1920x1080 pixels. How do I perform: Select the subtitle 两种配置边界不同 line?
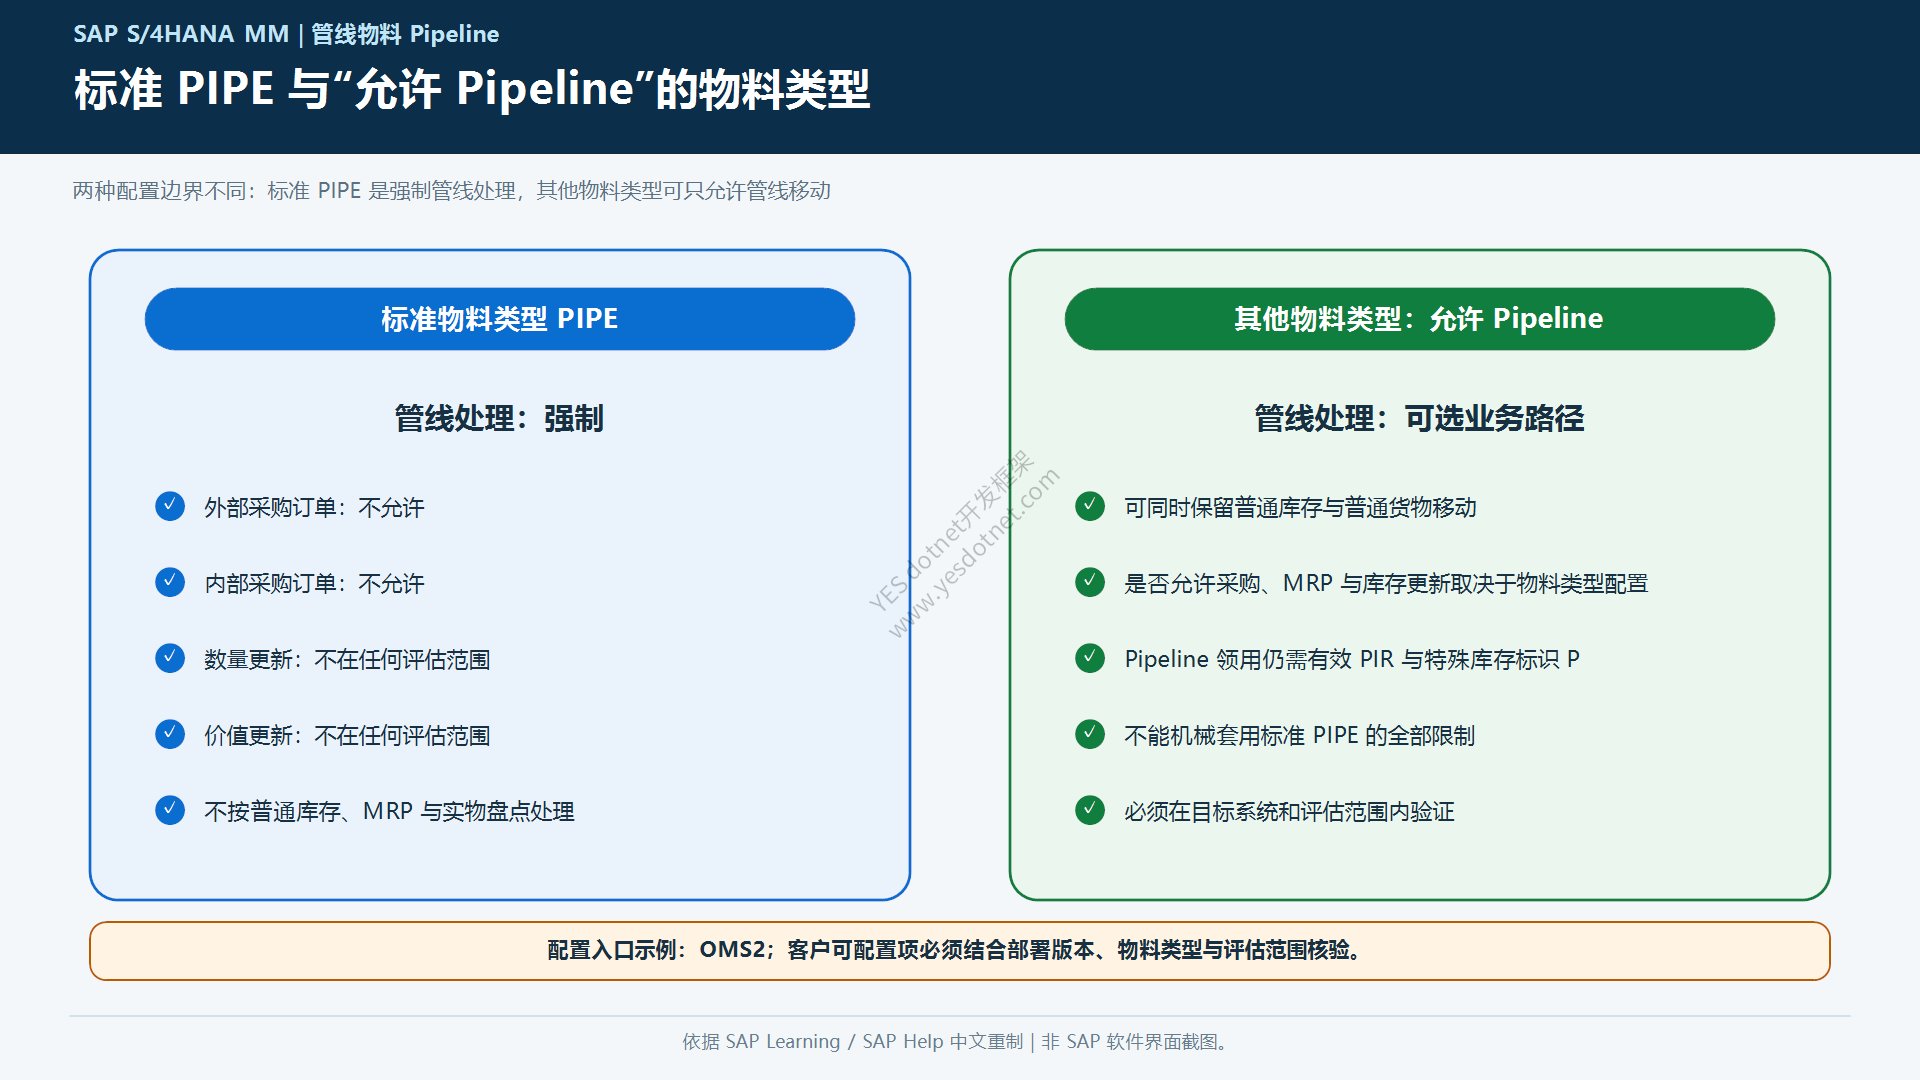point(452,191)
